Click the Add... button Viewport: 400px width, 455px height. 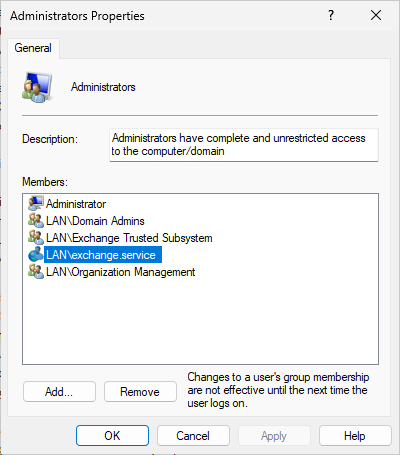[59, 392]
